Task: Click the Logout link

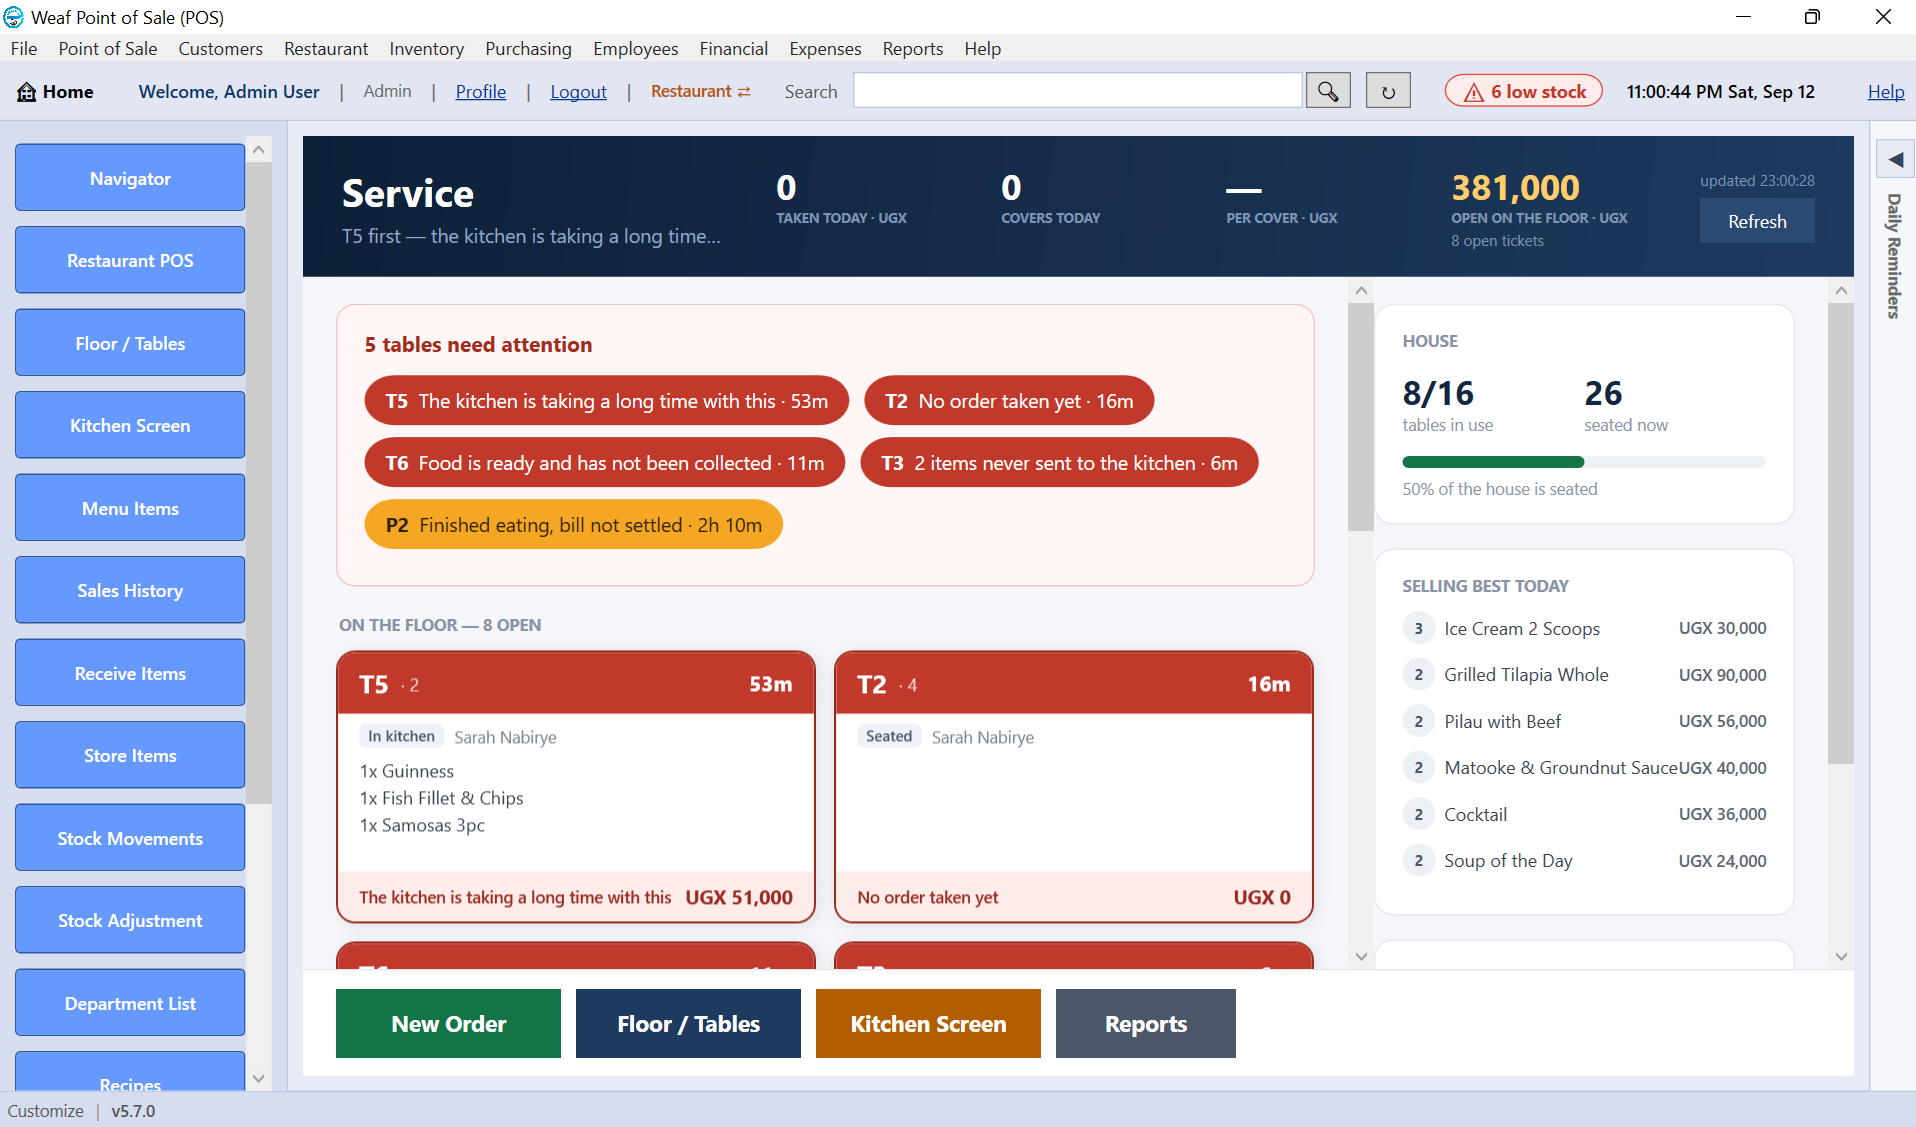Action: tap(578, 91)
